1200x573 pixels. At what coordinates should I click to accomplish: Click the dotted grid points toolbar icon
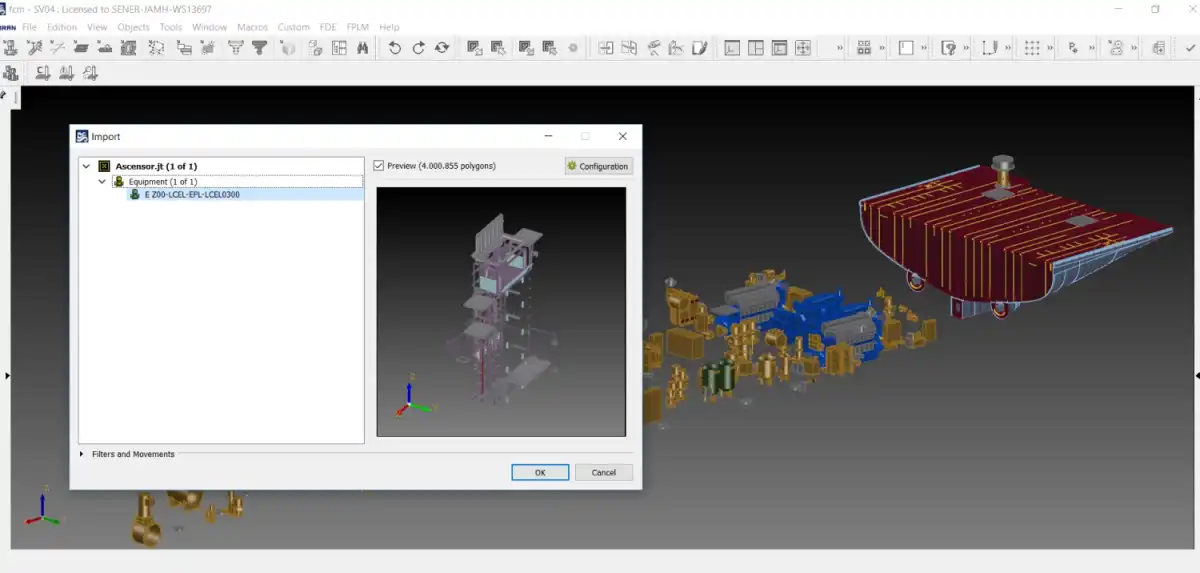[1032, 48]
